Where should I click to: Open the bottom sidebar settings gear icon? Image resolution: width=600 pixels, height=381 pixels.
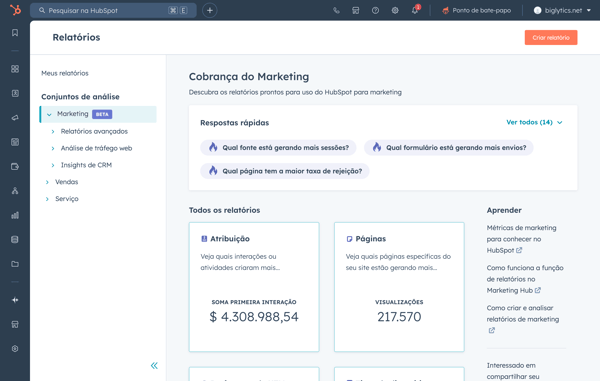point(15,349)
